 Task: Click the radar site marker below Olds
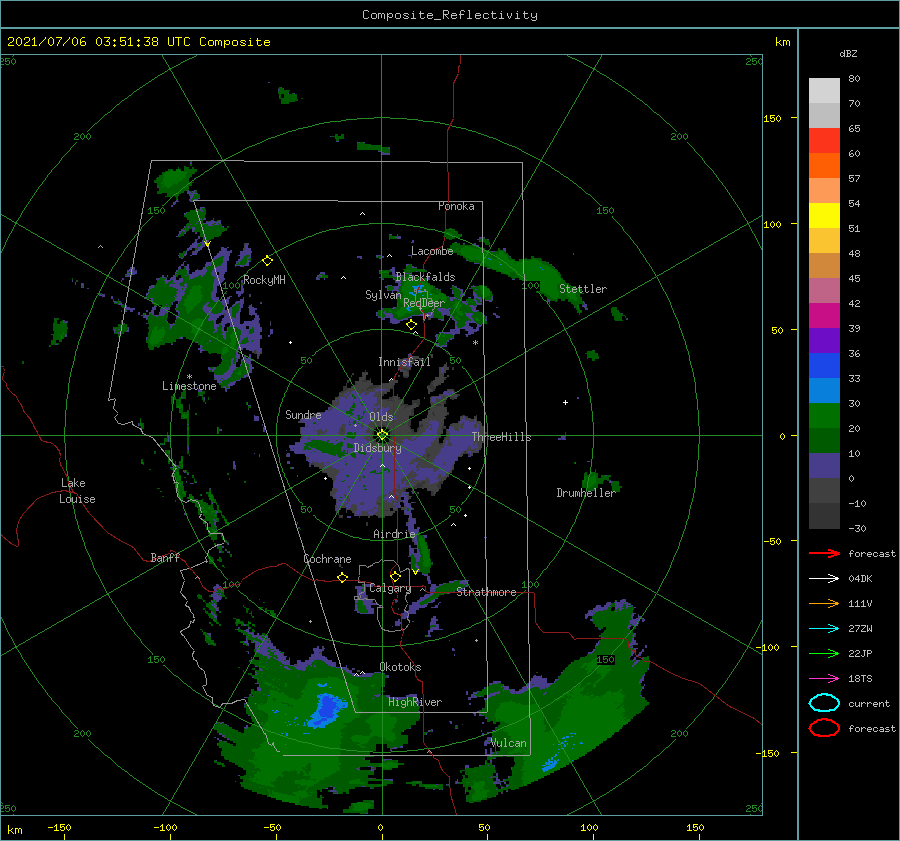click(x=382, y=435)
